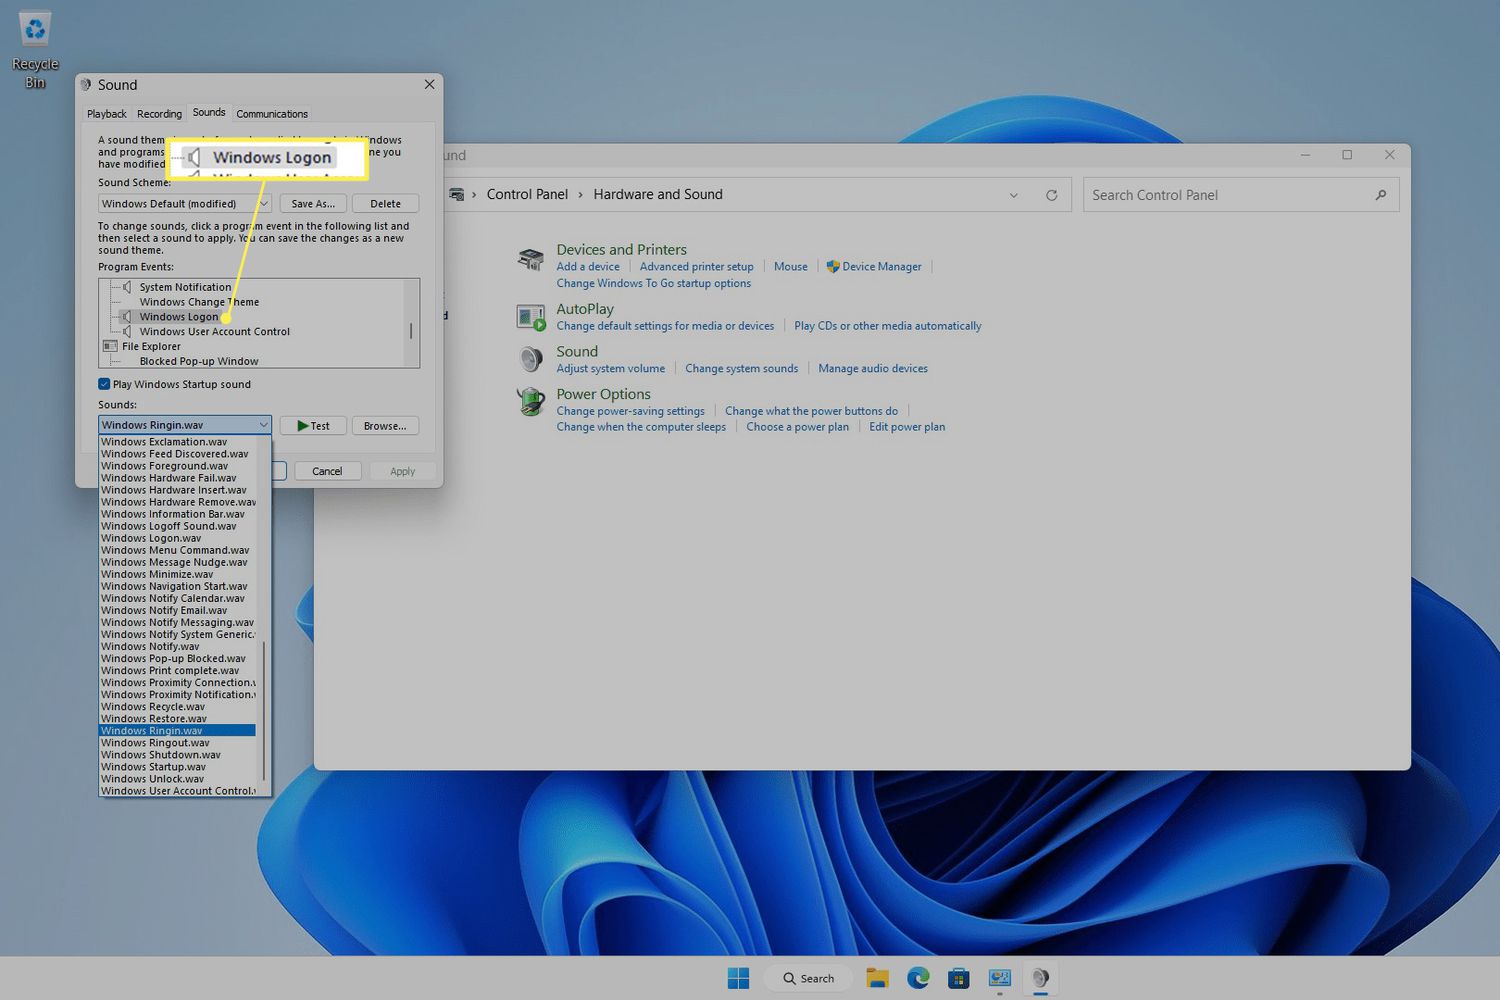Open the Windows Start menu
The height and width of the screenshot is (1000, 1500).
pos(738,978)
